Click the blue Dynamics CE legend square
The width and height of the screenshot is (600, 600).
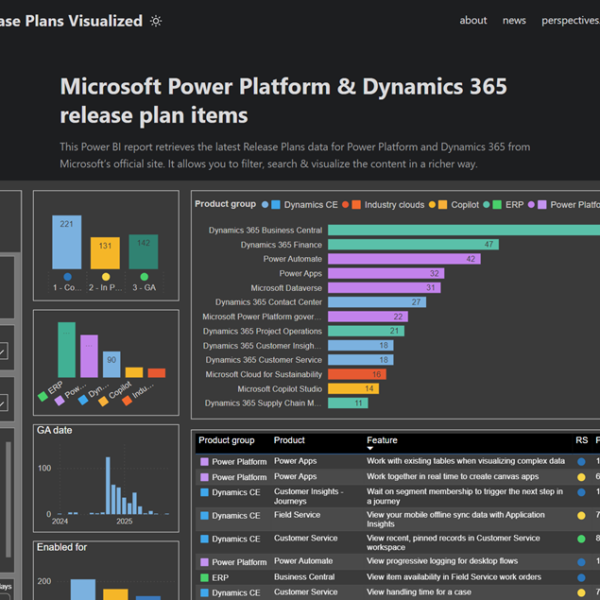pyautogui.click(x=276, y=205)
